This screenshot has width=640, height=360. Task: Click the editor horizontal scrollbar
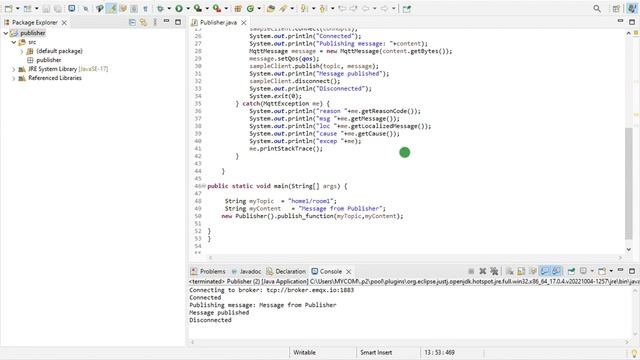[x=415, y=258]
